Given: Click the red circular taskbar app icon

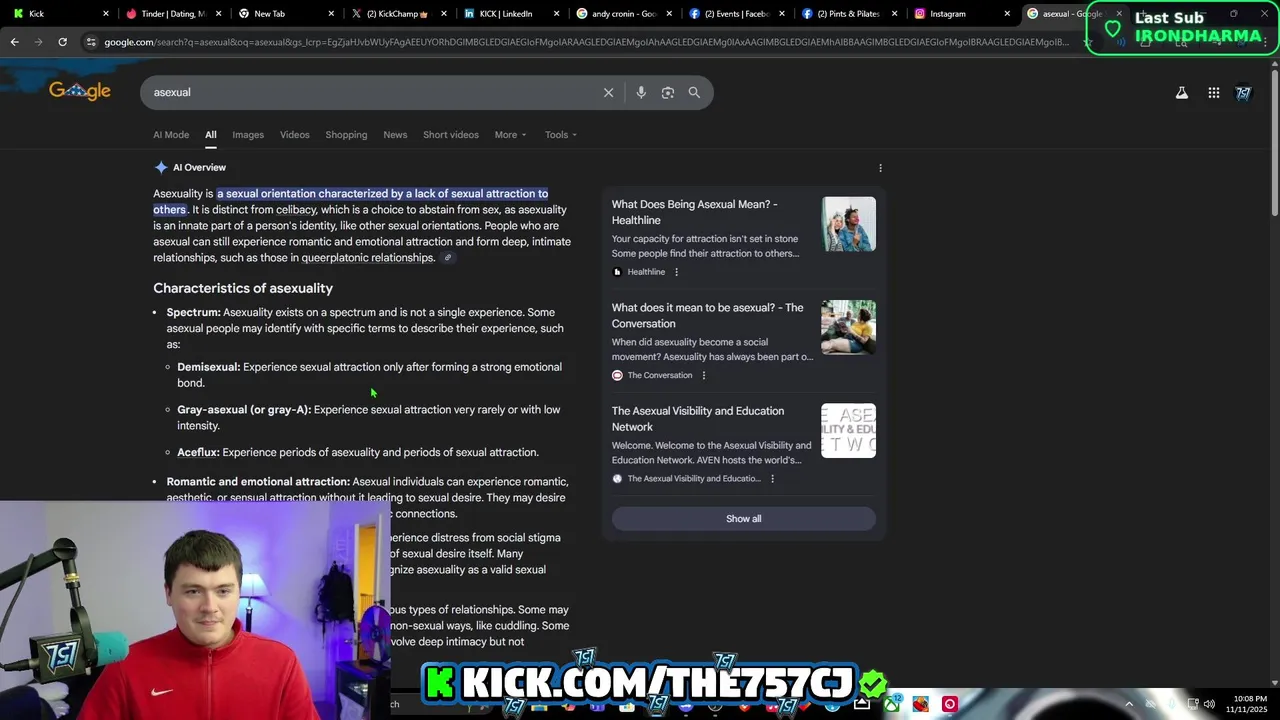Looking at the screenshot, I should pos(950,704).
